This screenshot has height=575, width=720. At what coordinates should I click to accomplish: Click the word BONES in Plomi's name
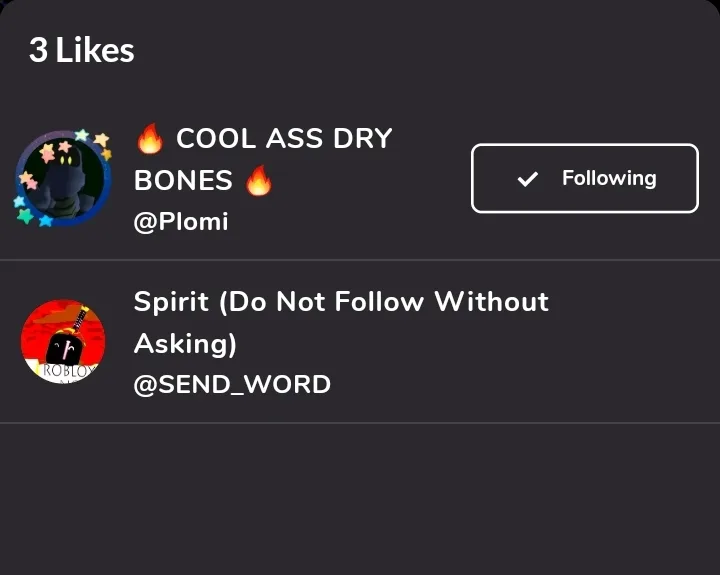[x=183, y=181]
